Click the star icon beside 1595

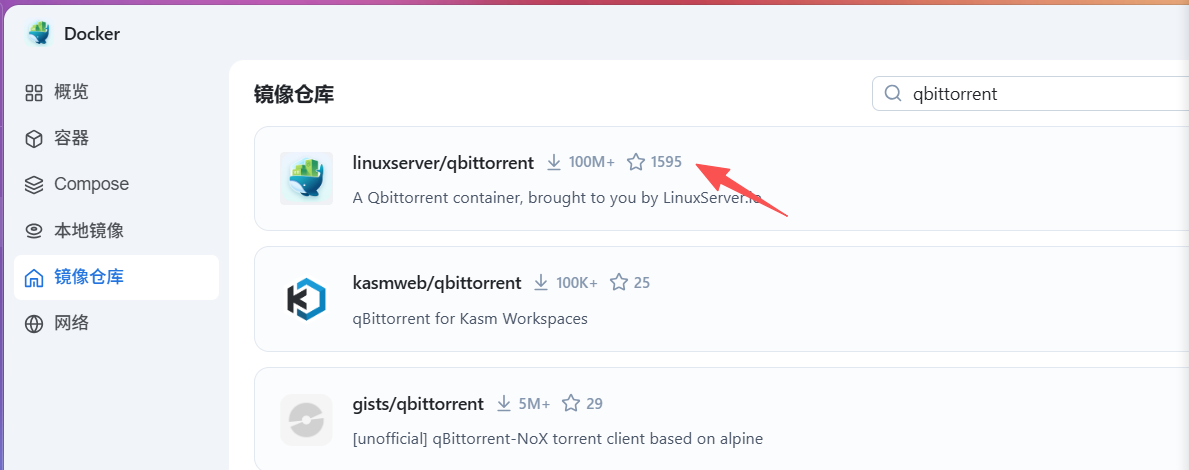pyautogui.click(x=636, y=162)
